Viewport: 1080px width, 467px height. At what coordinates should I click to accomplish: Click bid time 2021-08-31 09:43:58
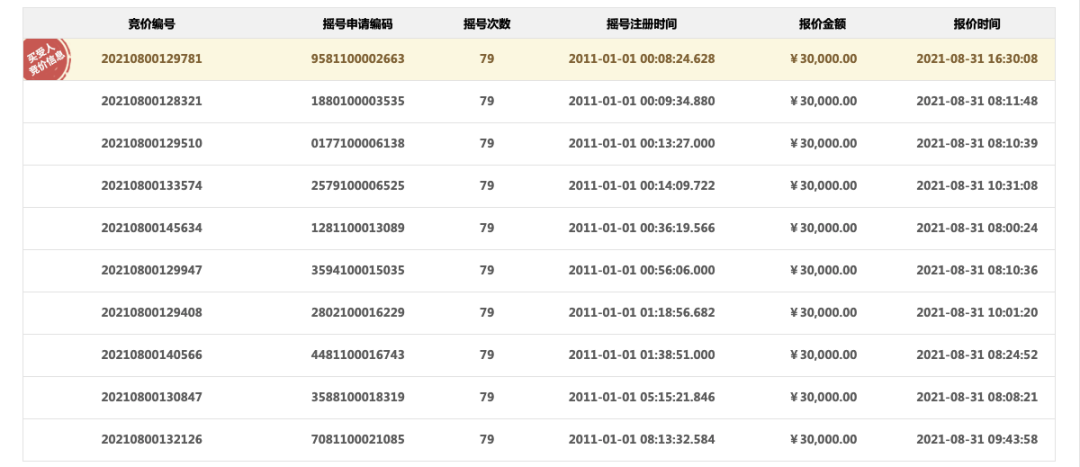tap(977, 439)
